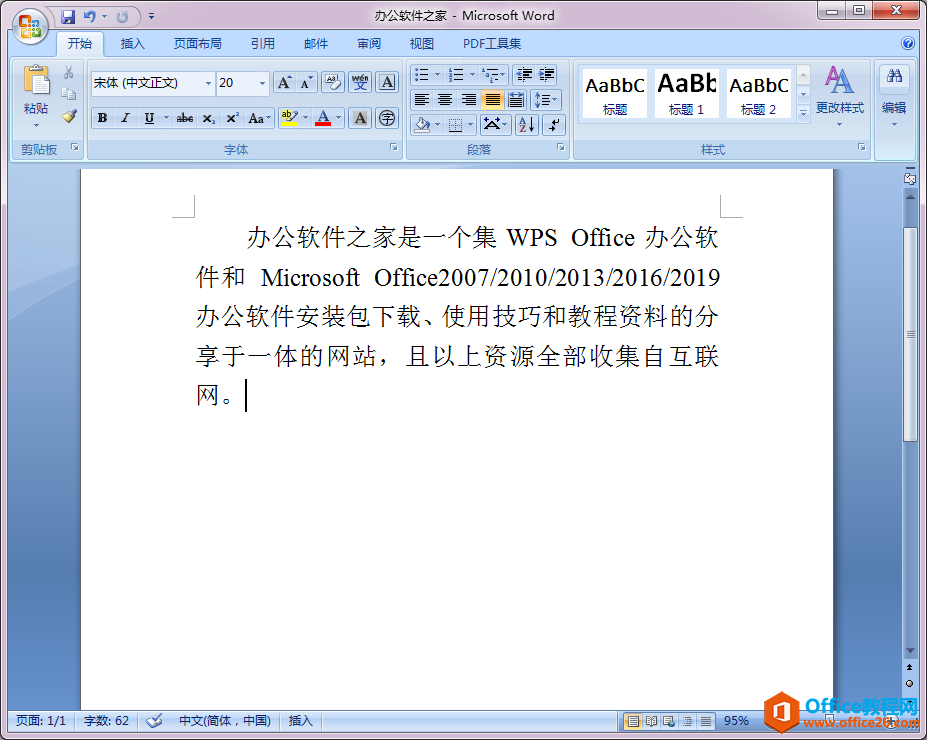Apply the 标题 style
This screenshot has width=927, height=740.
click(x=615, y=93)
